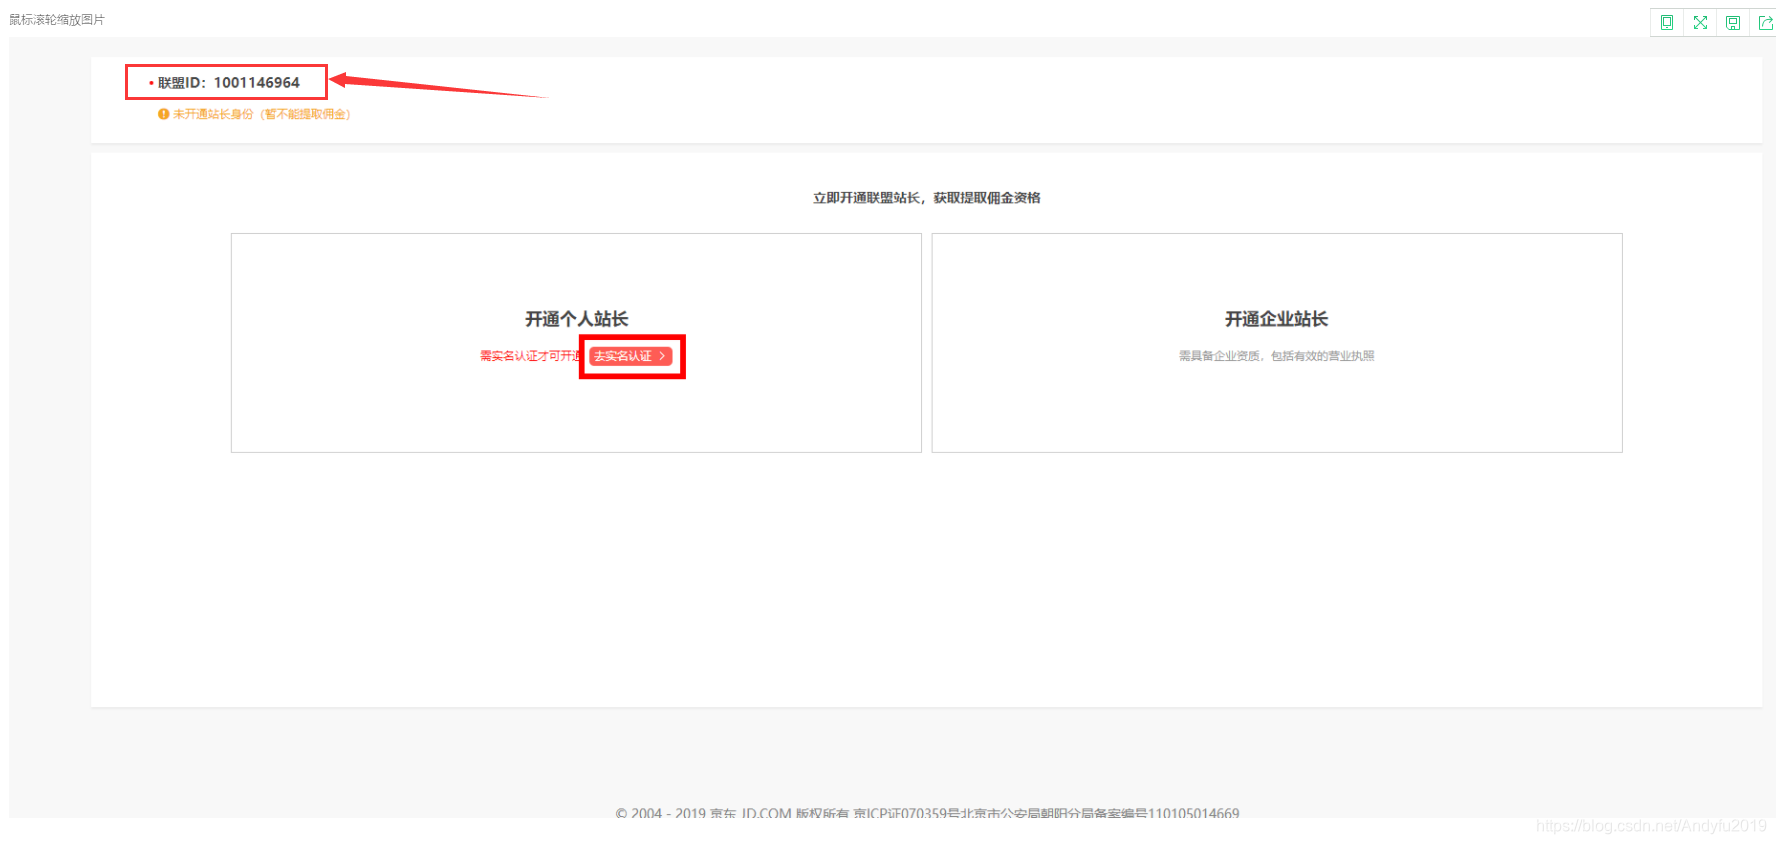Screen dimensions: 1776x844
Task: Click 需具备企业资质 description text
Action: click(1277, 356)
